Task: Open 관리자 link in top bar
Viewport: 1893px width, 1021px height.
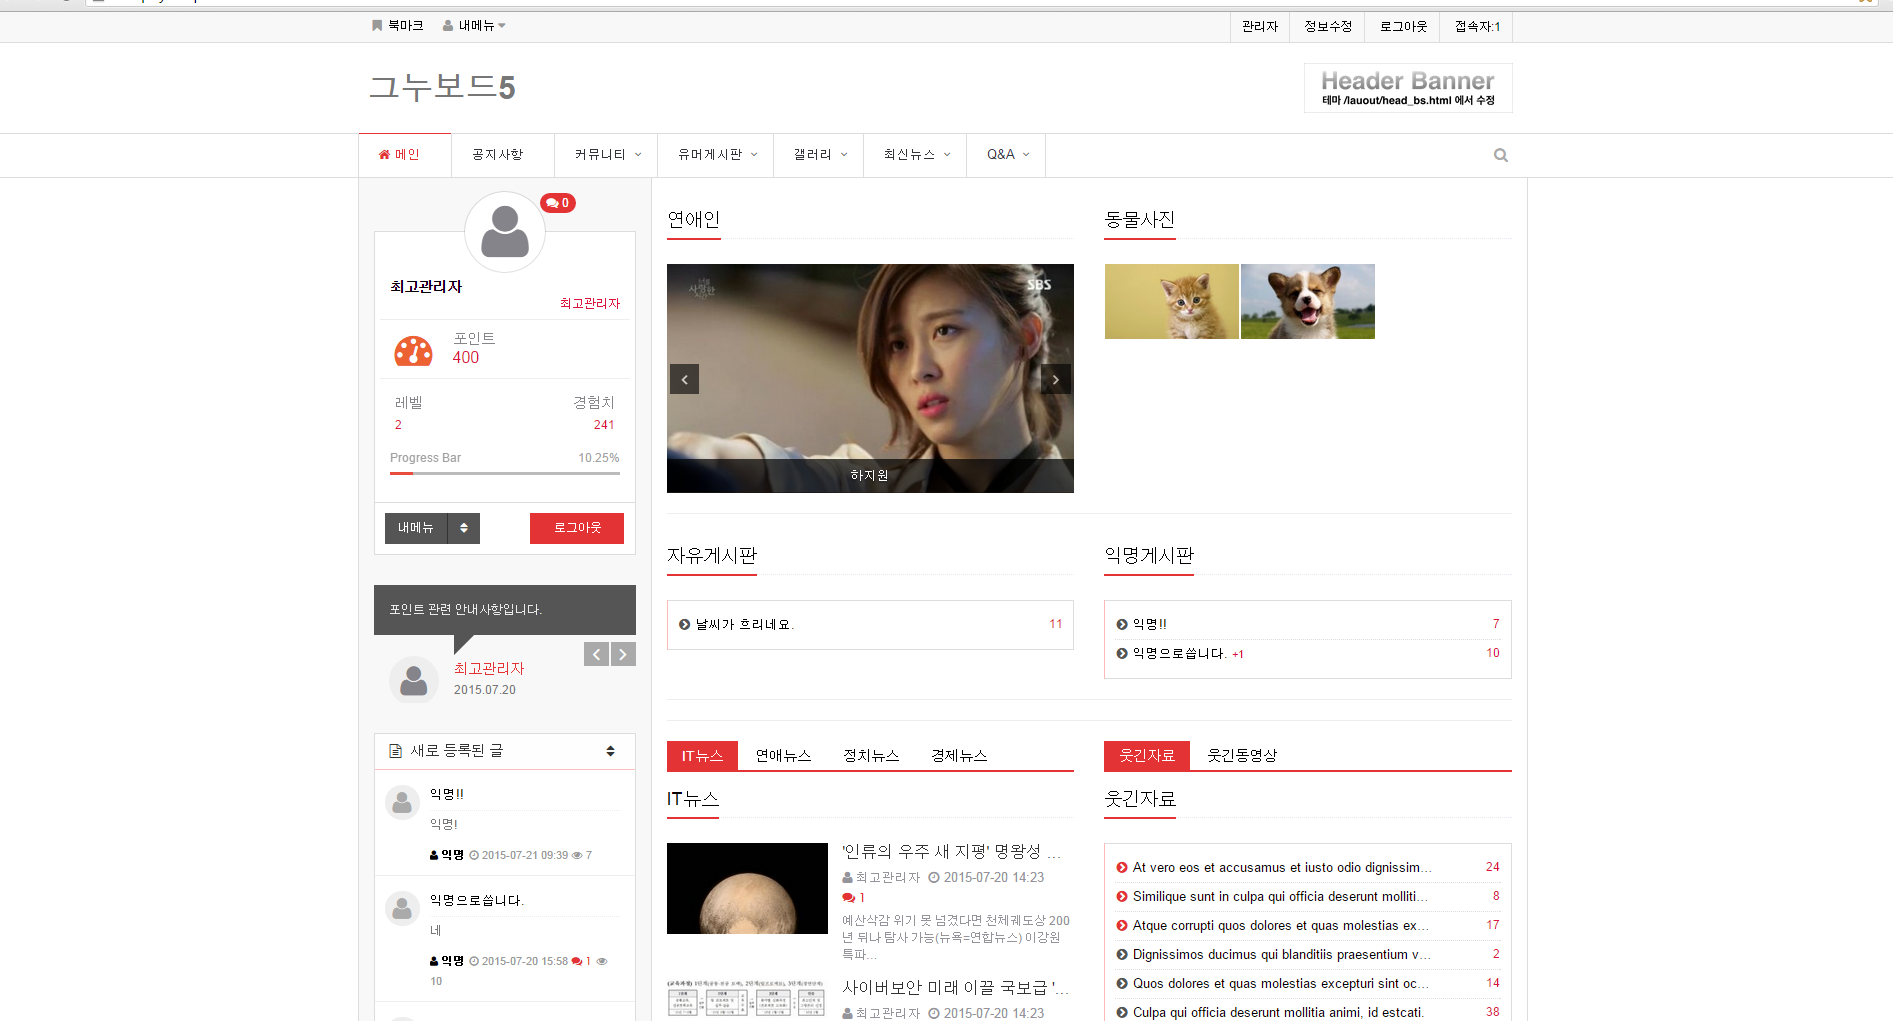Action: click(x=1260, y=27)
